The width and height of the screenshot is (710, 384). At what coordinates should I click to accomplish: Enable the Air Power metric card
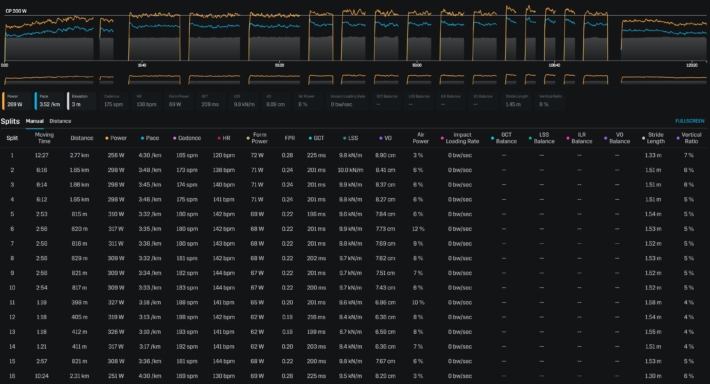[309, 101]
